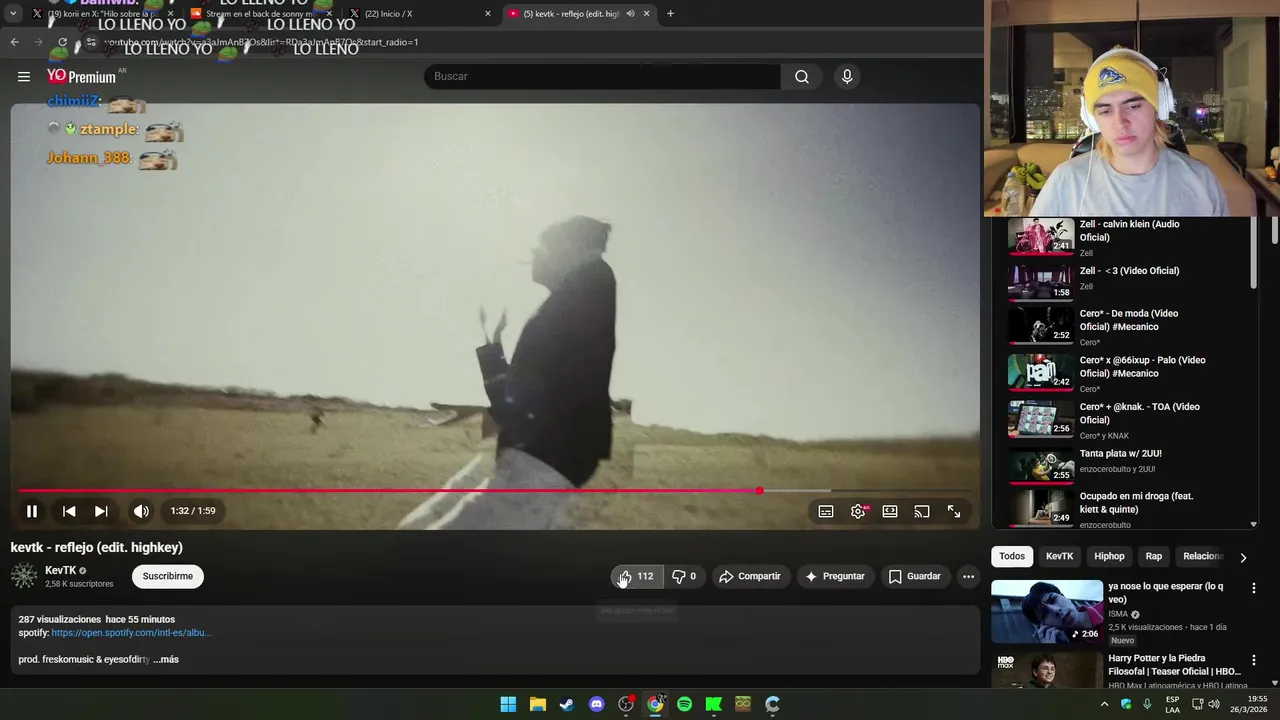Open a new browser tab
Image resolution: width=1280 pixels, height=720 pixels.
(670, 14)
